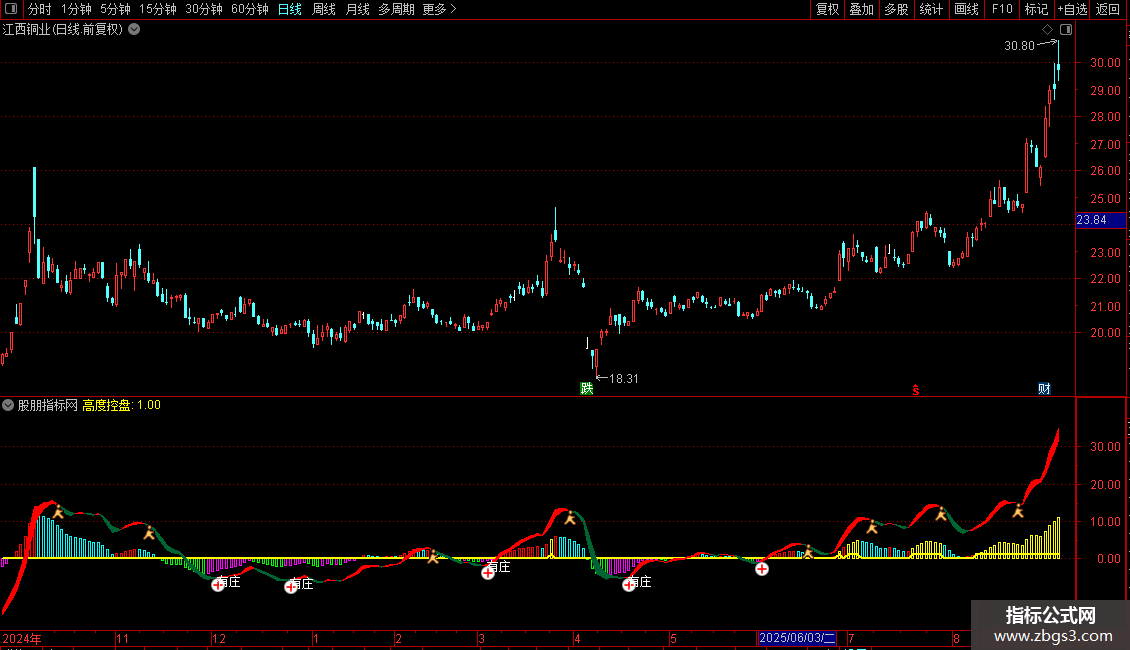Click the red S marker
Viewport: 1130px width, 650px height.
916,390
